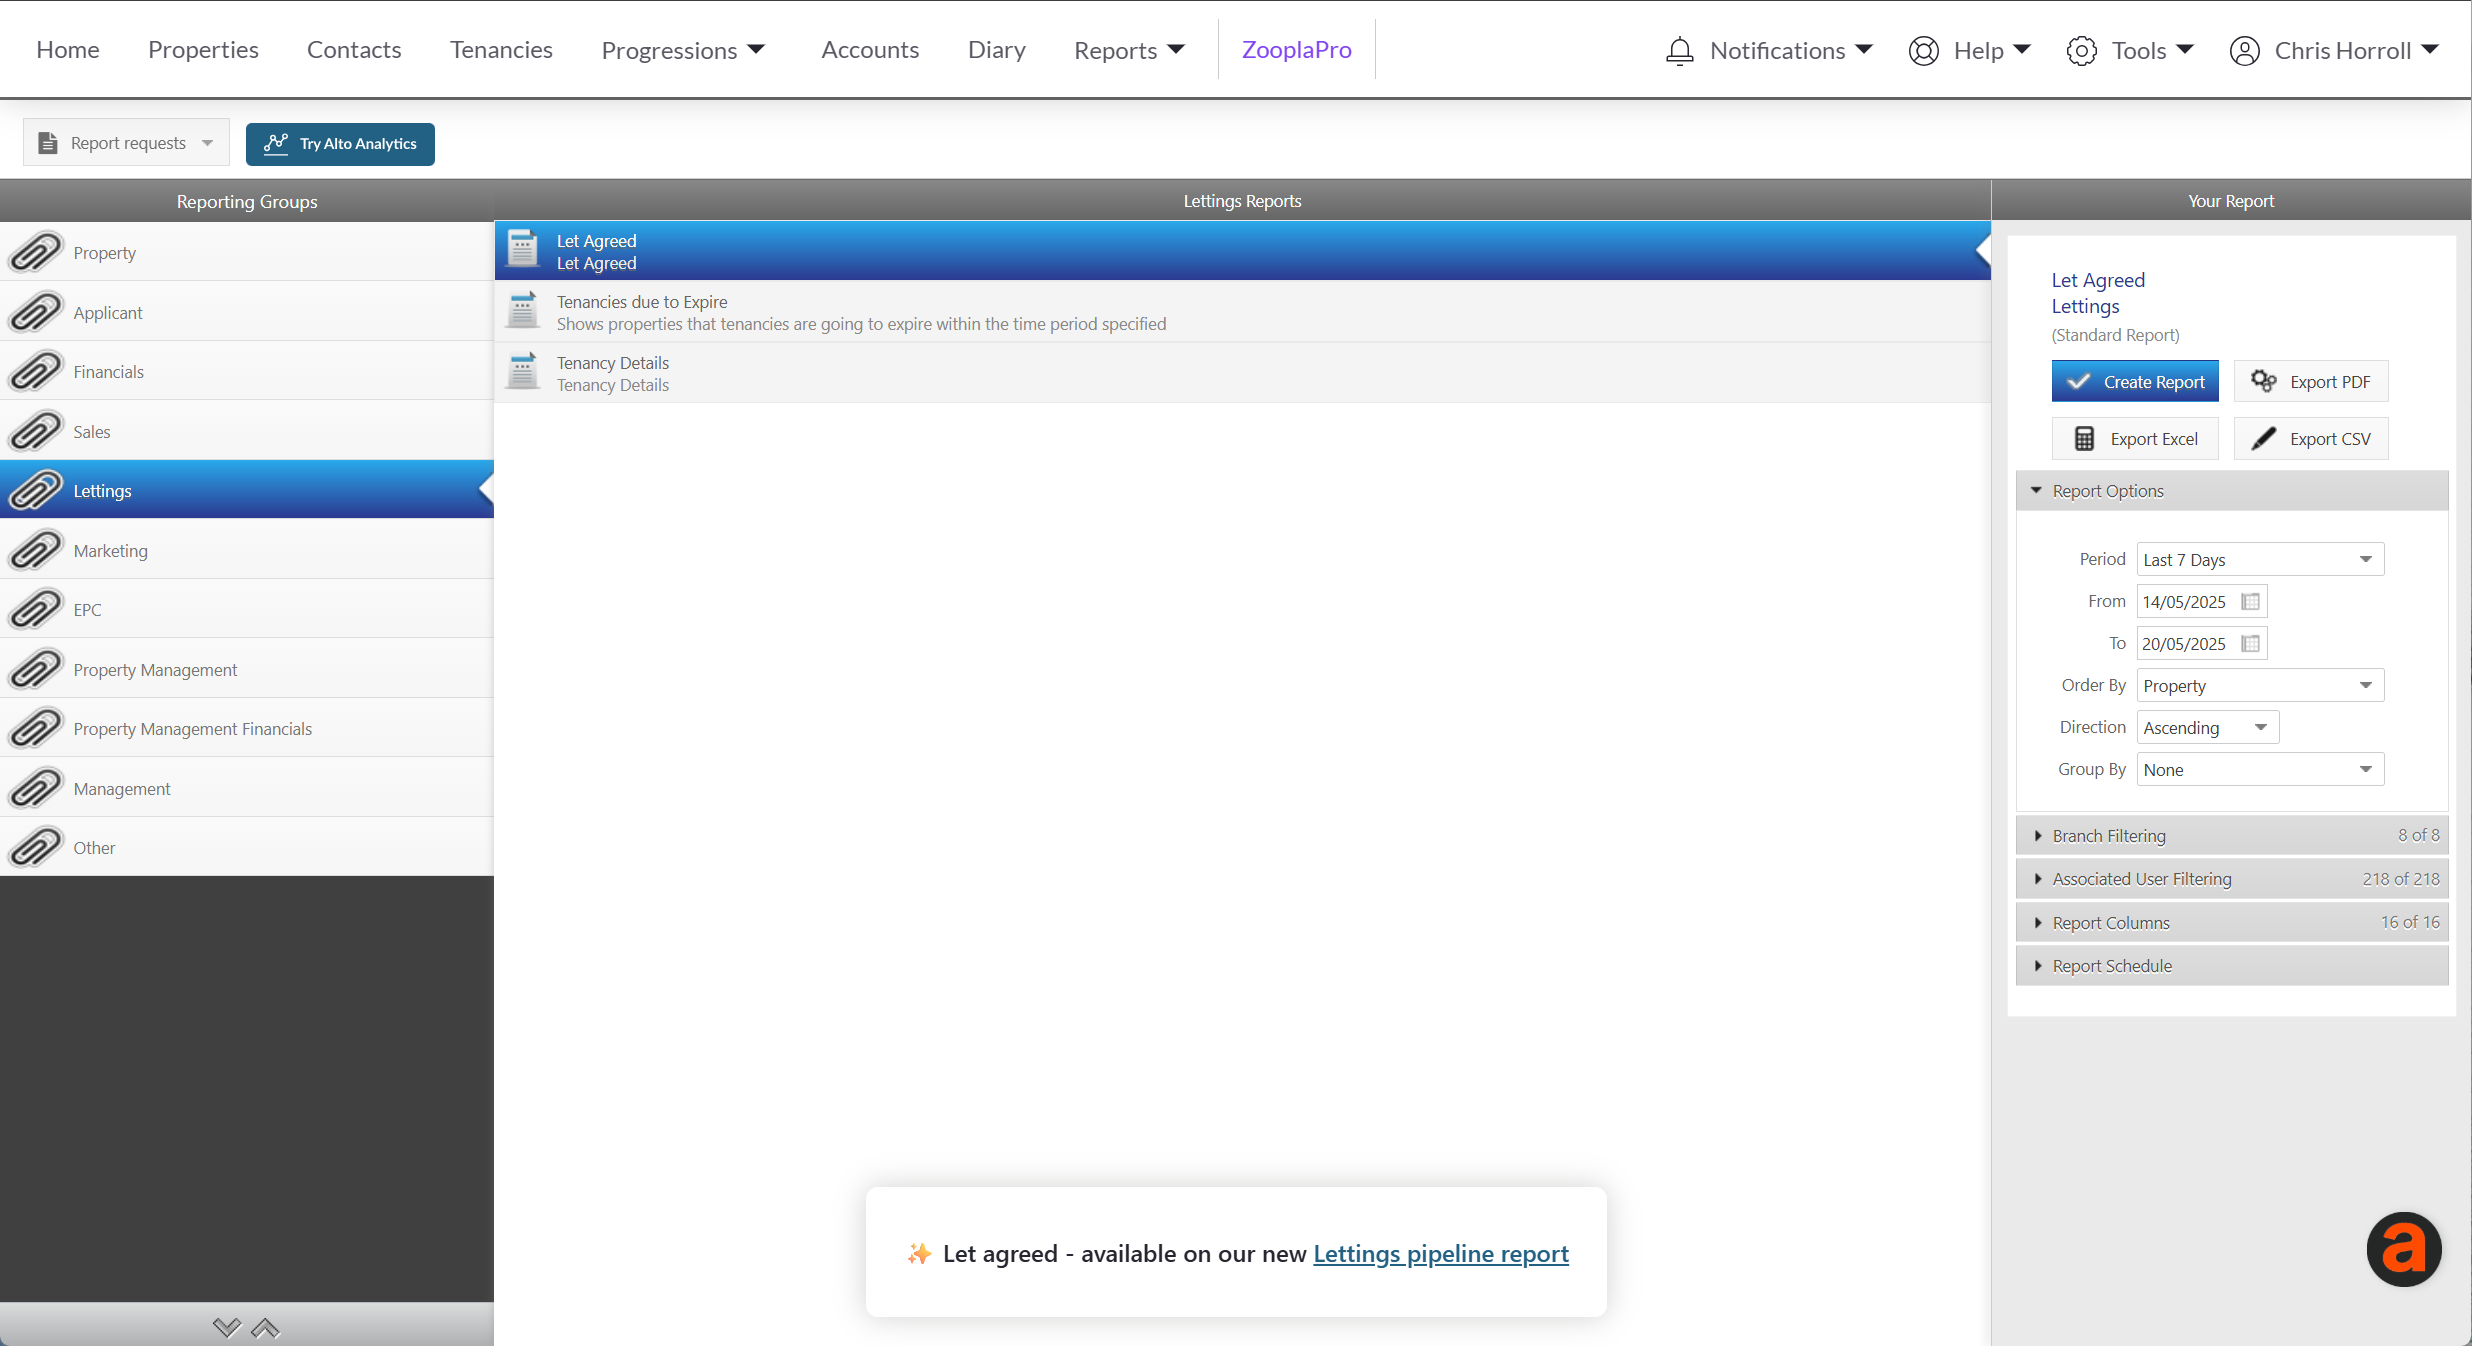The height and width of the screenshot is (1346, 2472).
Task: Click the user profile avatar icon
Action: click(2245, 50)
